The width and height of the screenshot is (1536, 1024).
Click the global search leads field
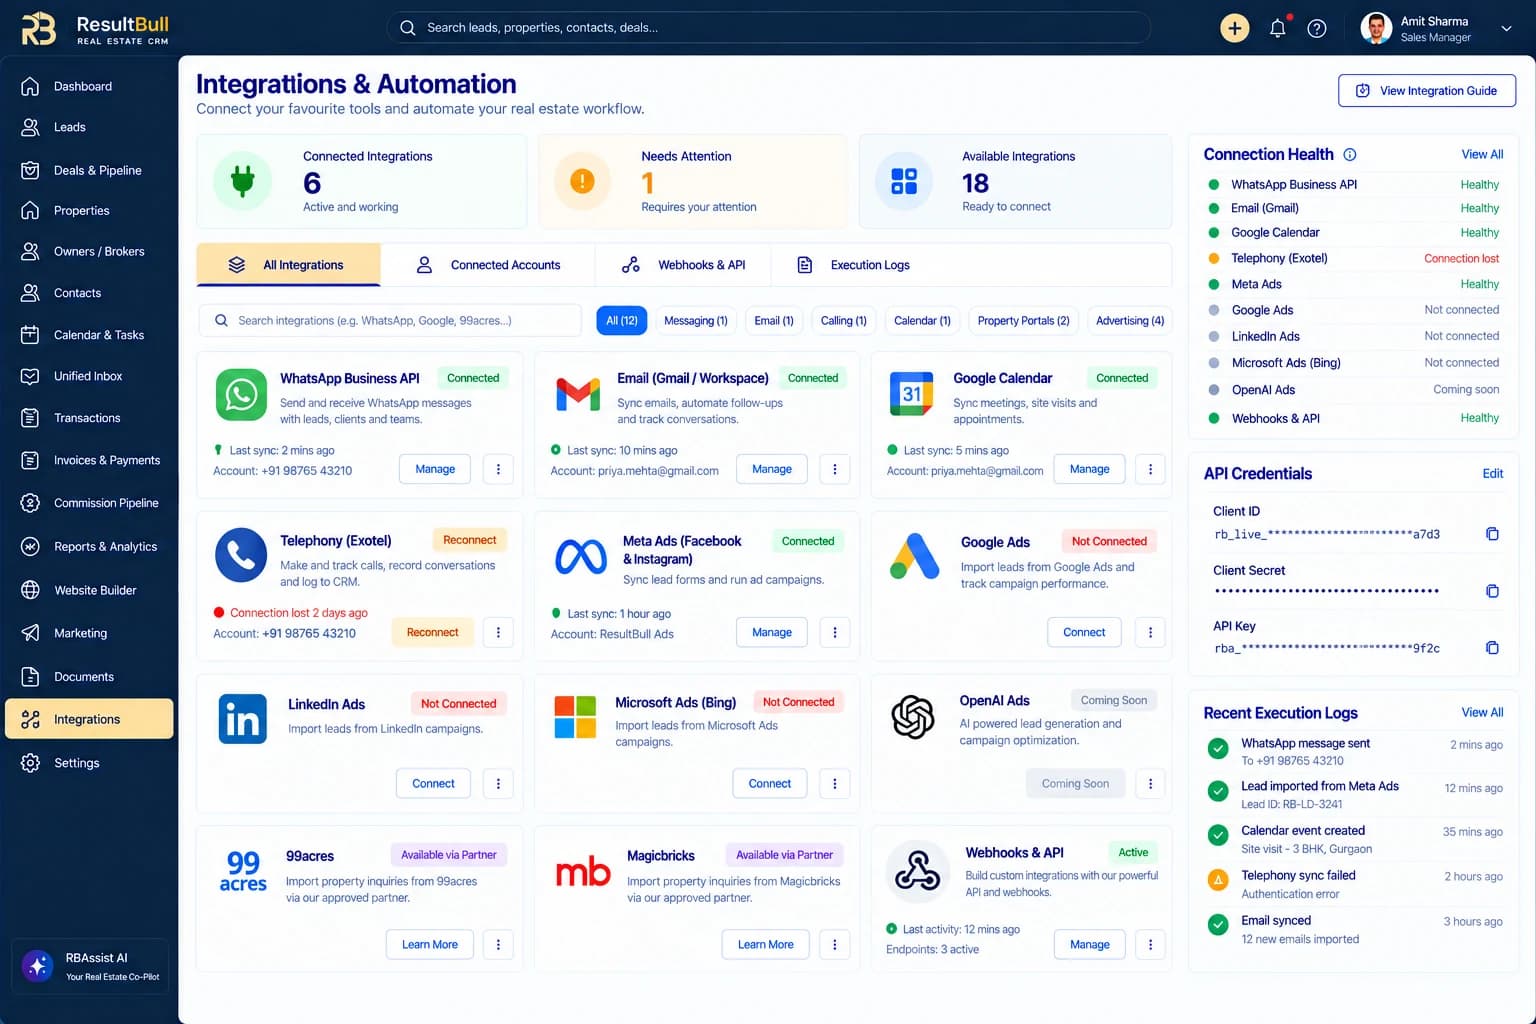point(768,28)
